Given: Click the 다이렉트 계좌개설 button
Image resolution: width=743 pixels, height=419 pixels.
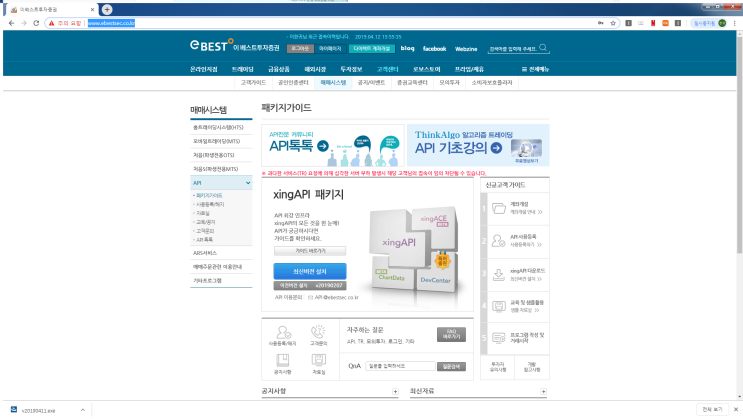Looking at the screenshot, I should point(372,48).
